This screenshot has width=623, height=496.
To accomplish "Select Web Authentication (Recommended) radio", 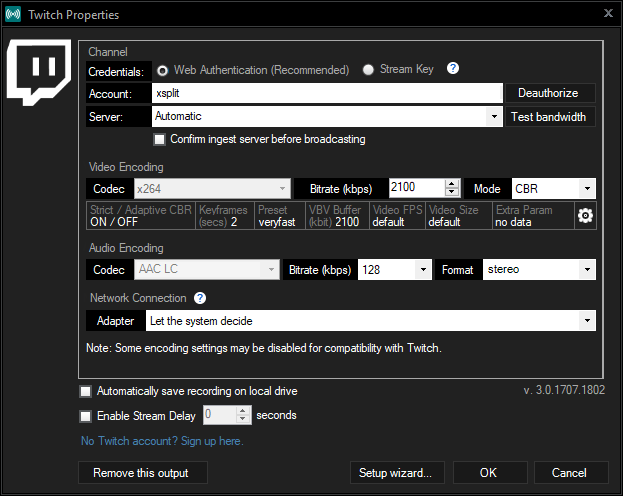I will [162, 71].
